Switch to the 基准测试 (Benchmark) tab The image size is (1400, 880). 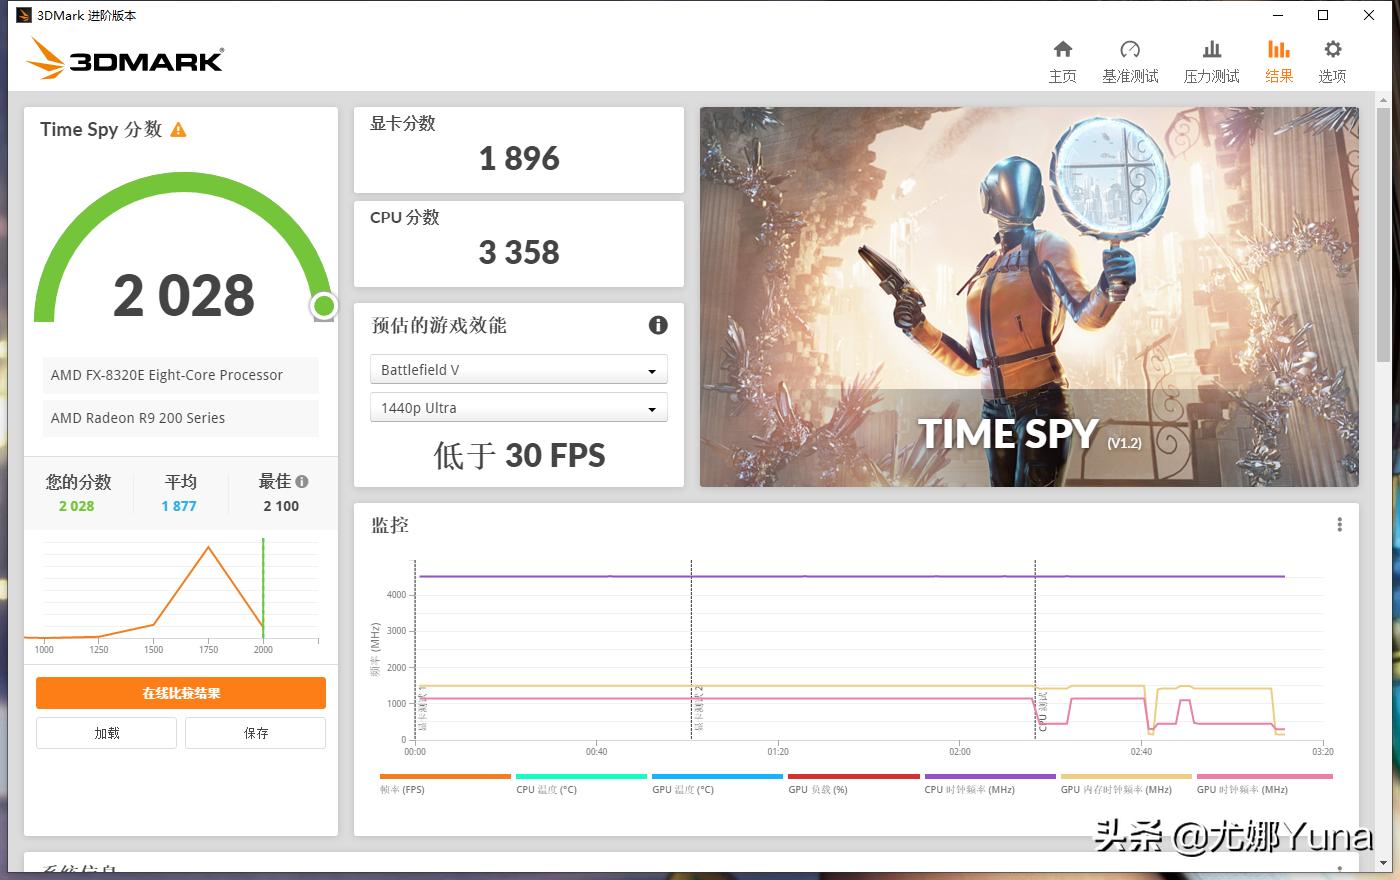tap(1130, 58)
